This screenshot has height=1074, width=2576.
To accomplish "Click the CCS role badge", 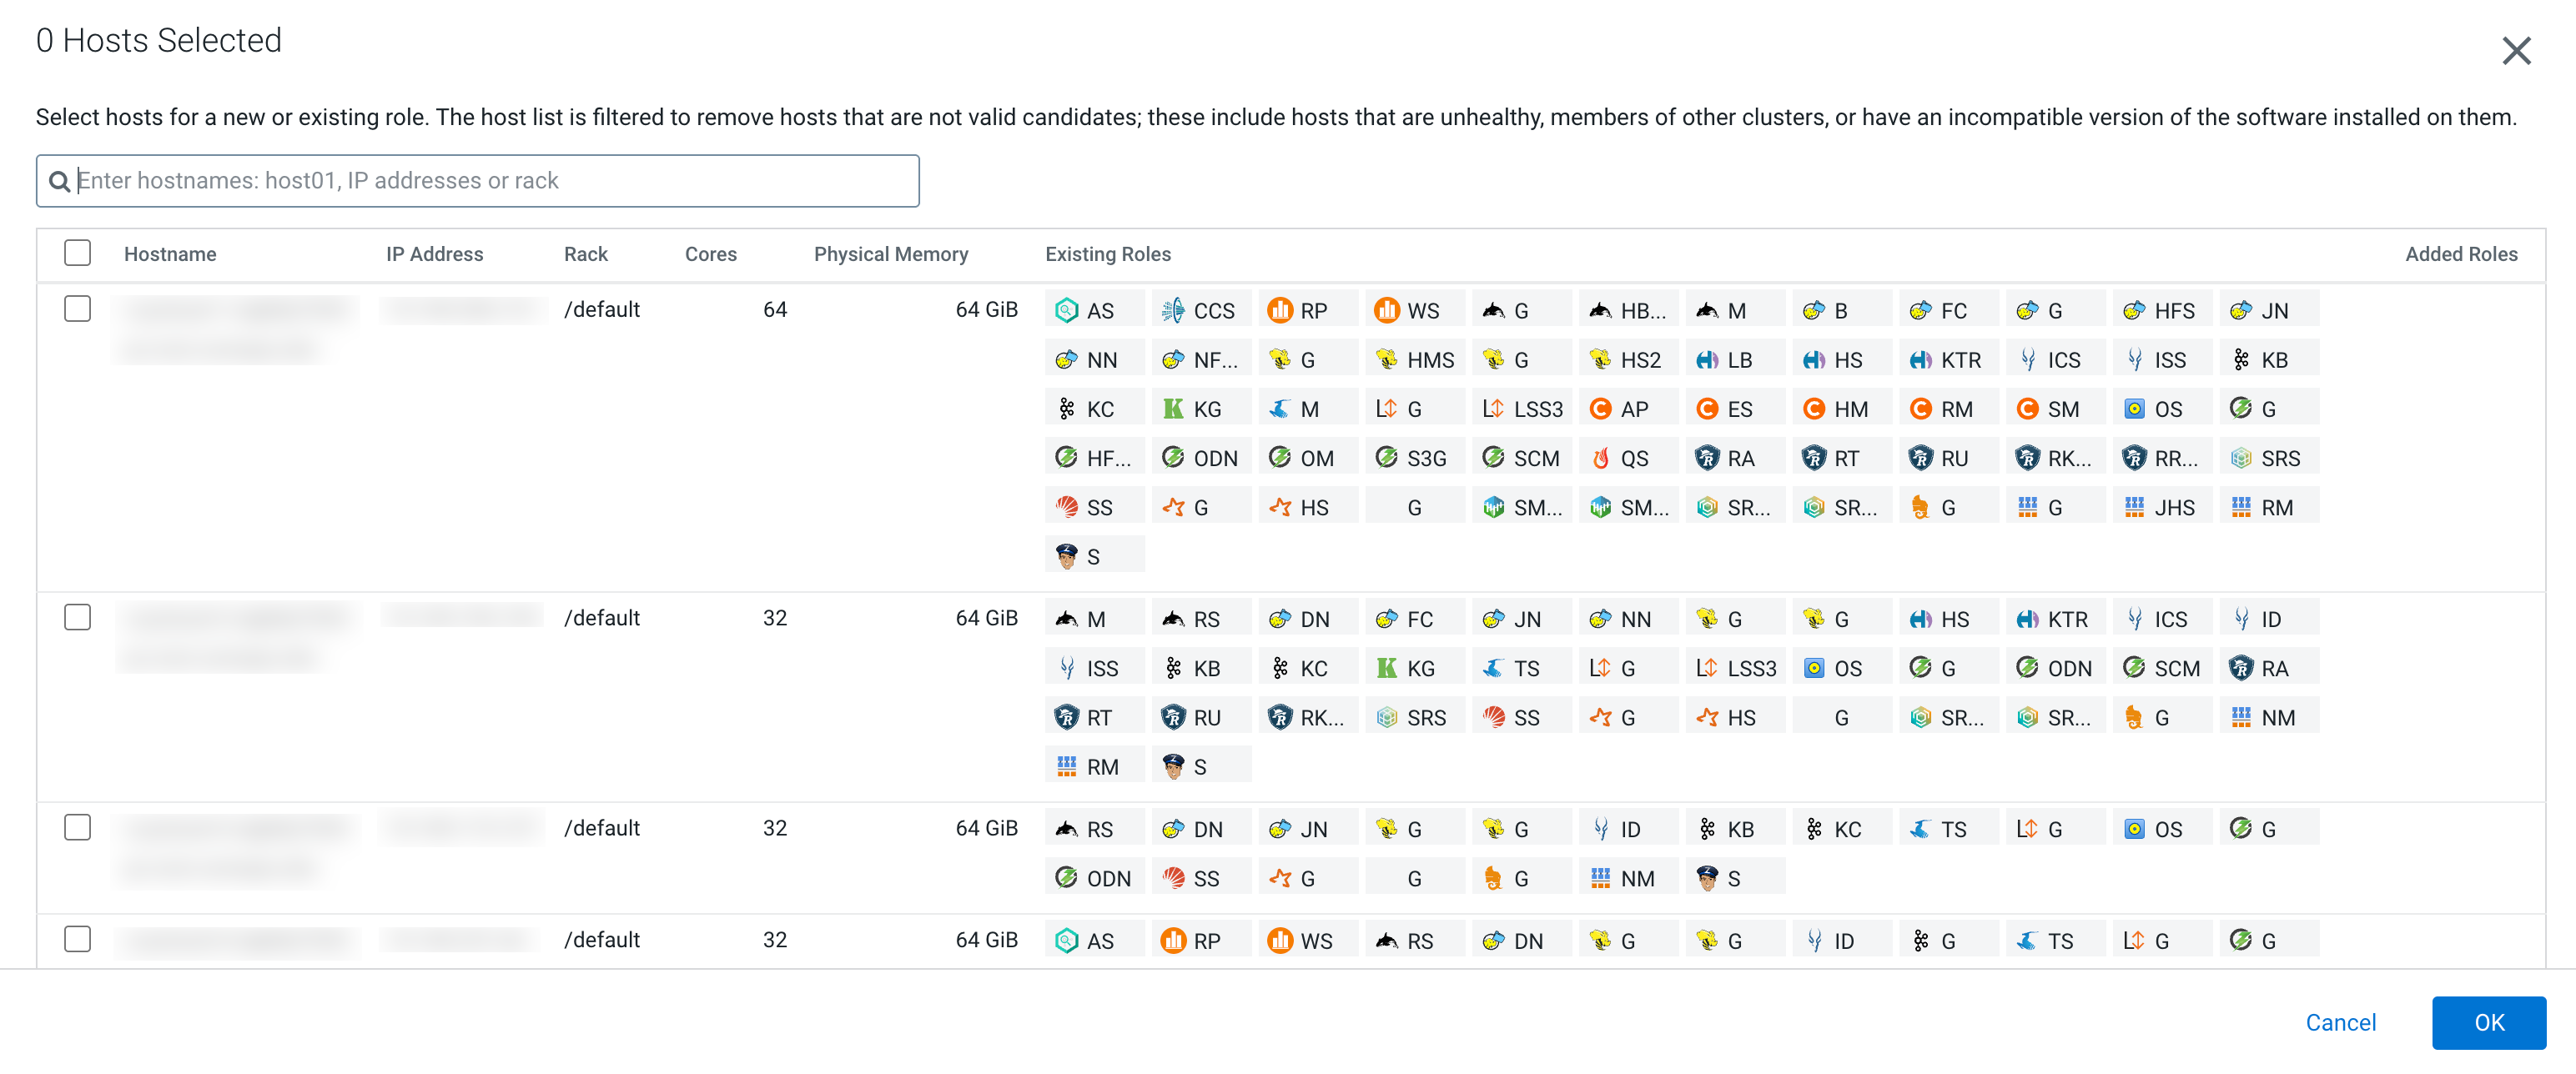I will tap(1201, 310).
